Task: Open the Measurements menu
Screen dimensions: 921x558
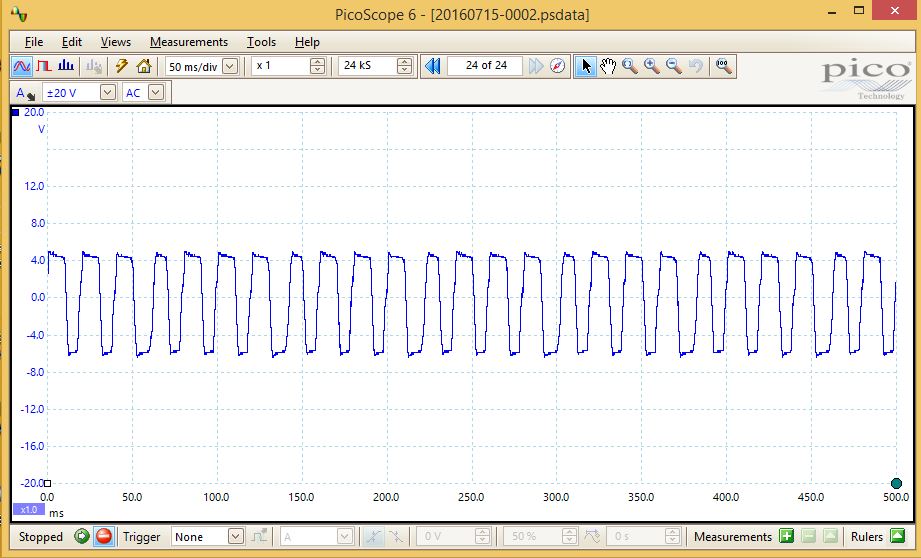Action: (189, 42)
